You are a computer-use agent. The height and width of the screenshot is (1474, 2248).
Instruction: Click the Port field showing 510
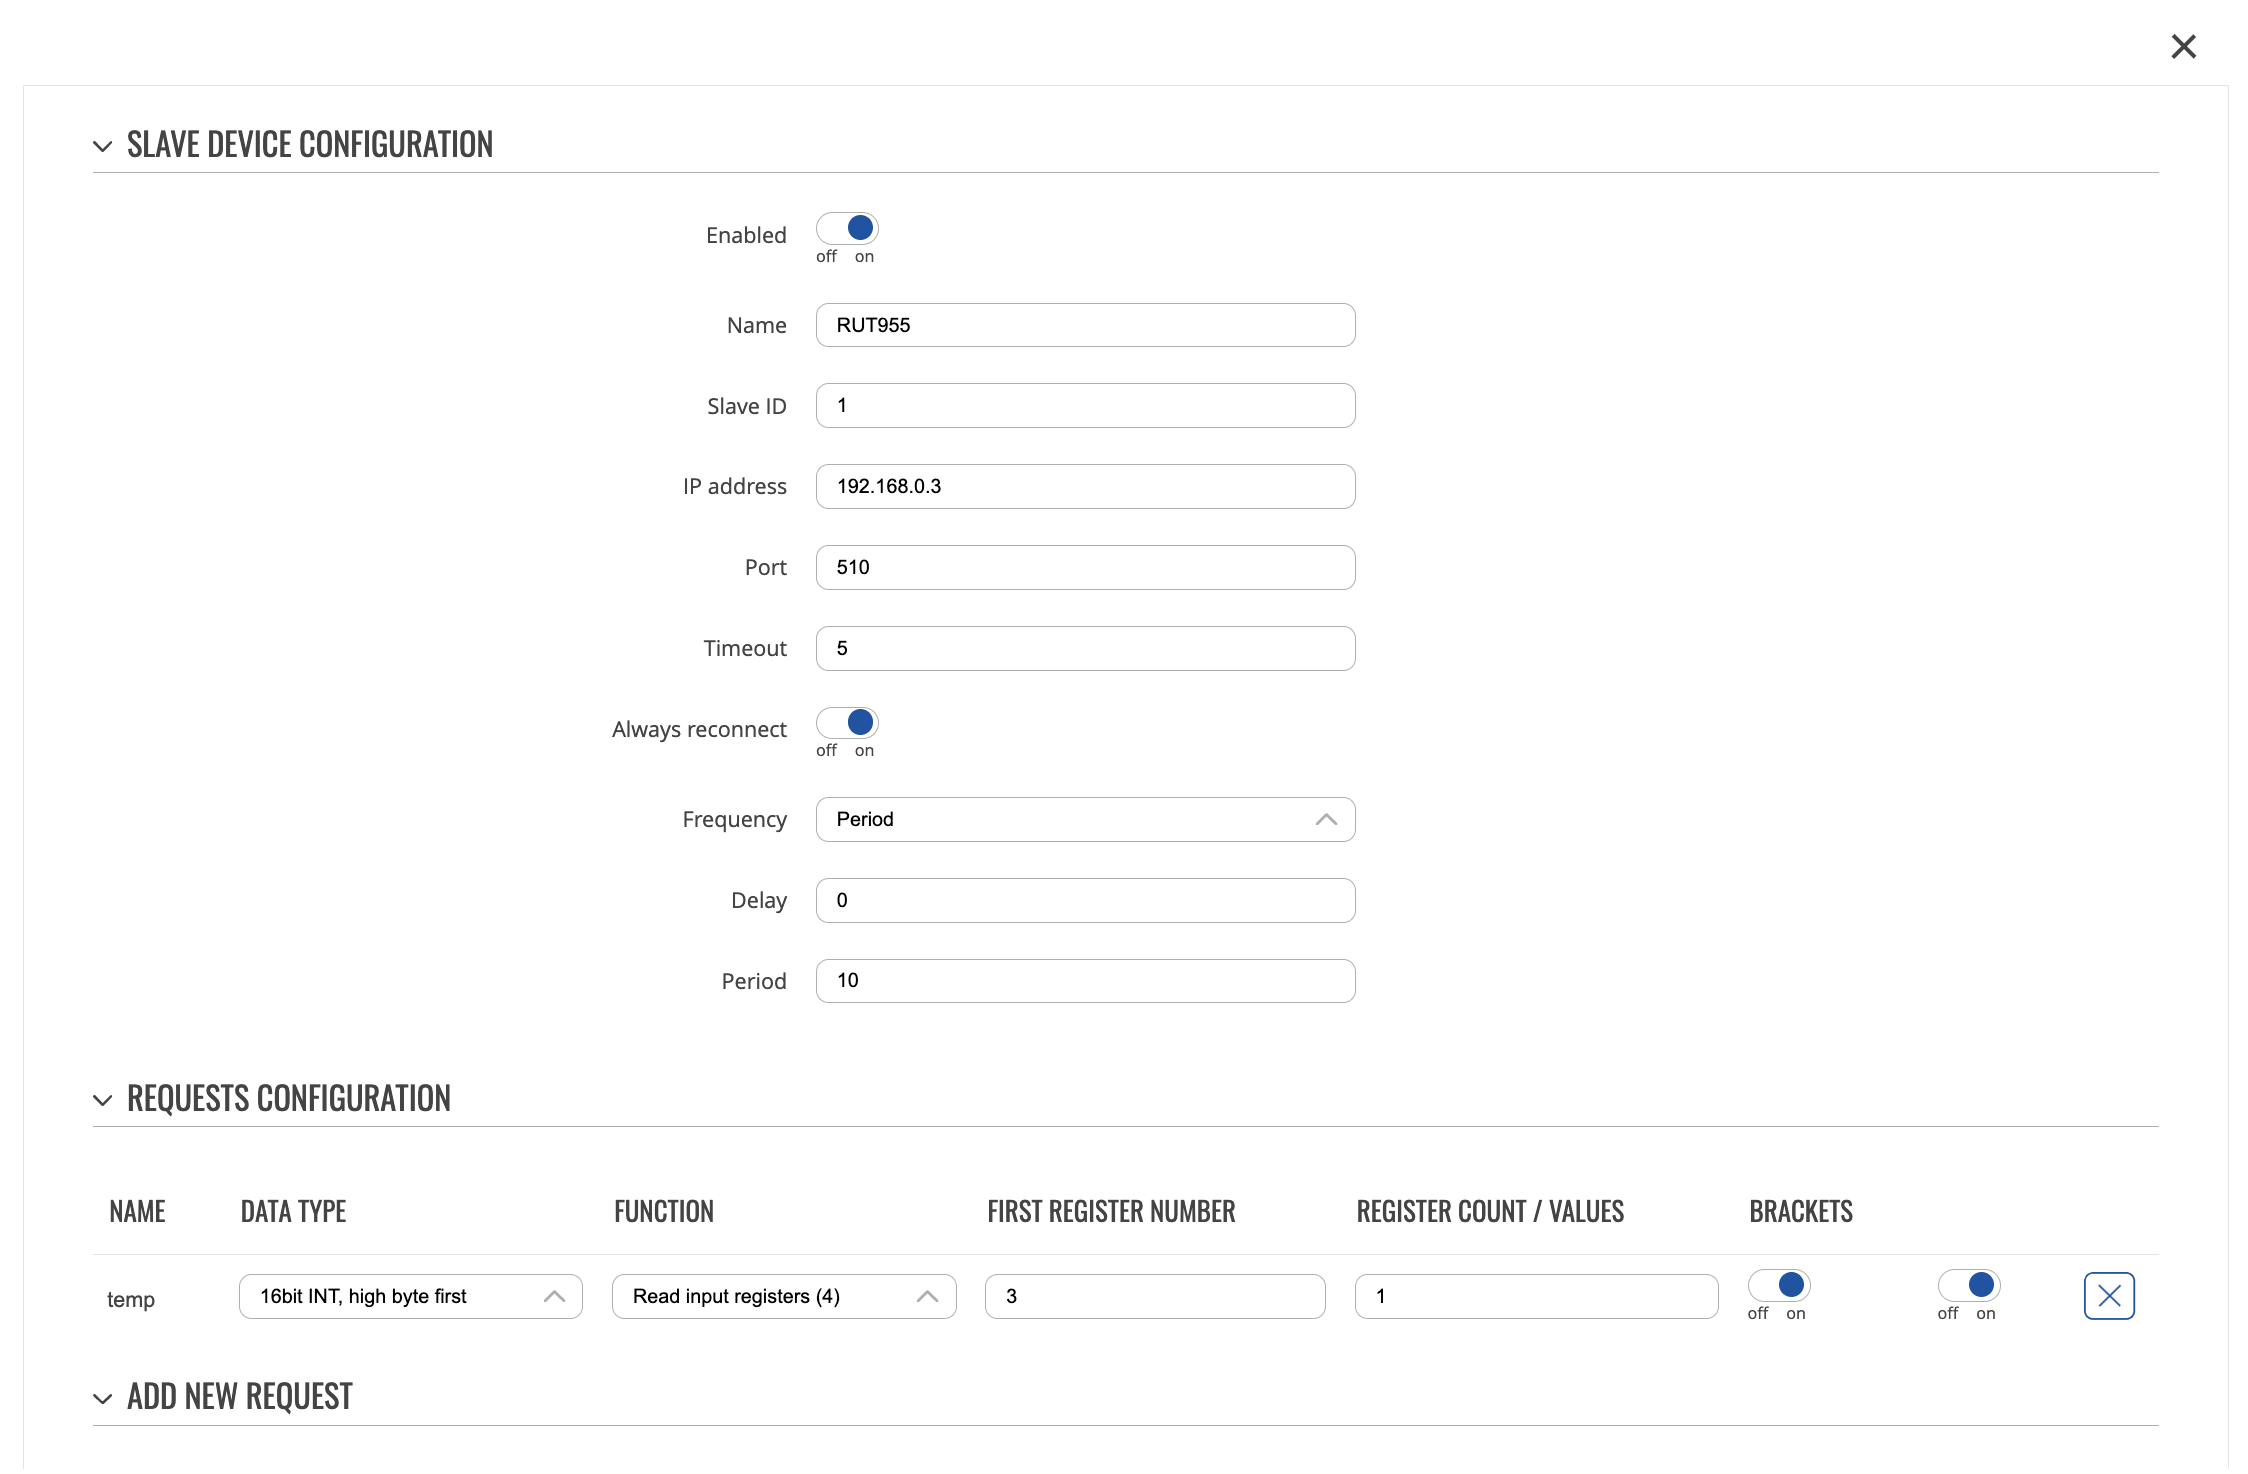(1085, 568)
